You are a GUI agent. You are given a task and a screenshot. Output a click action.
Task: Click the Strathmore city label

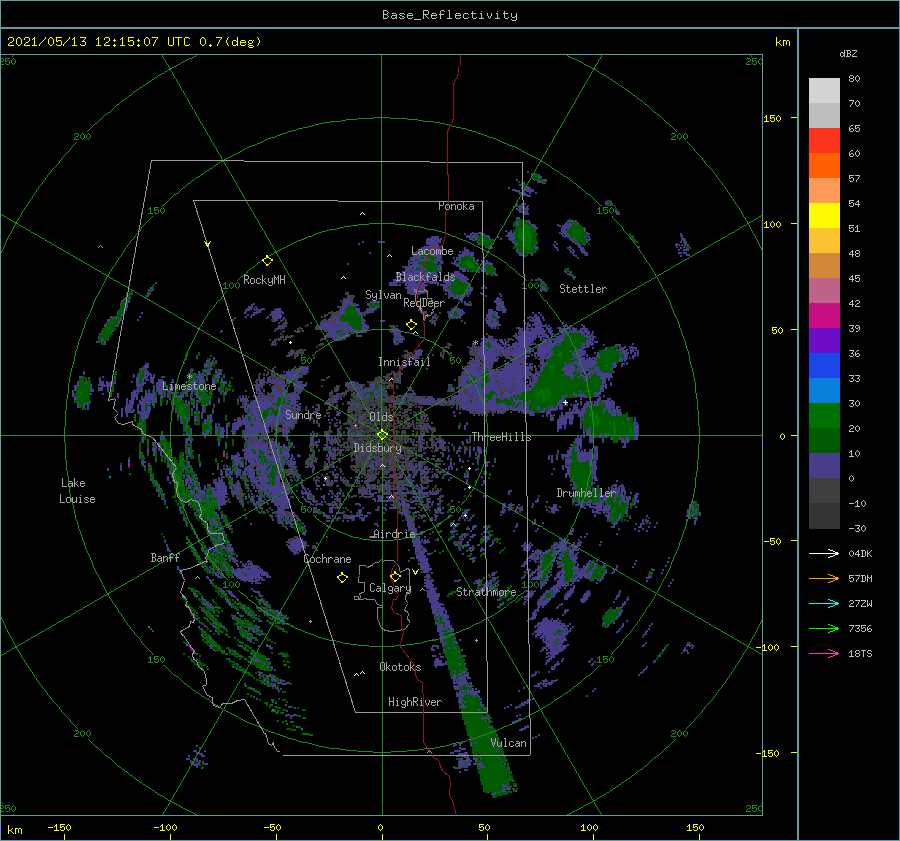point(486,592)
